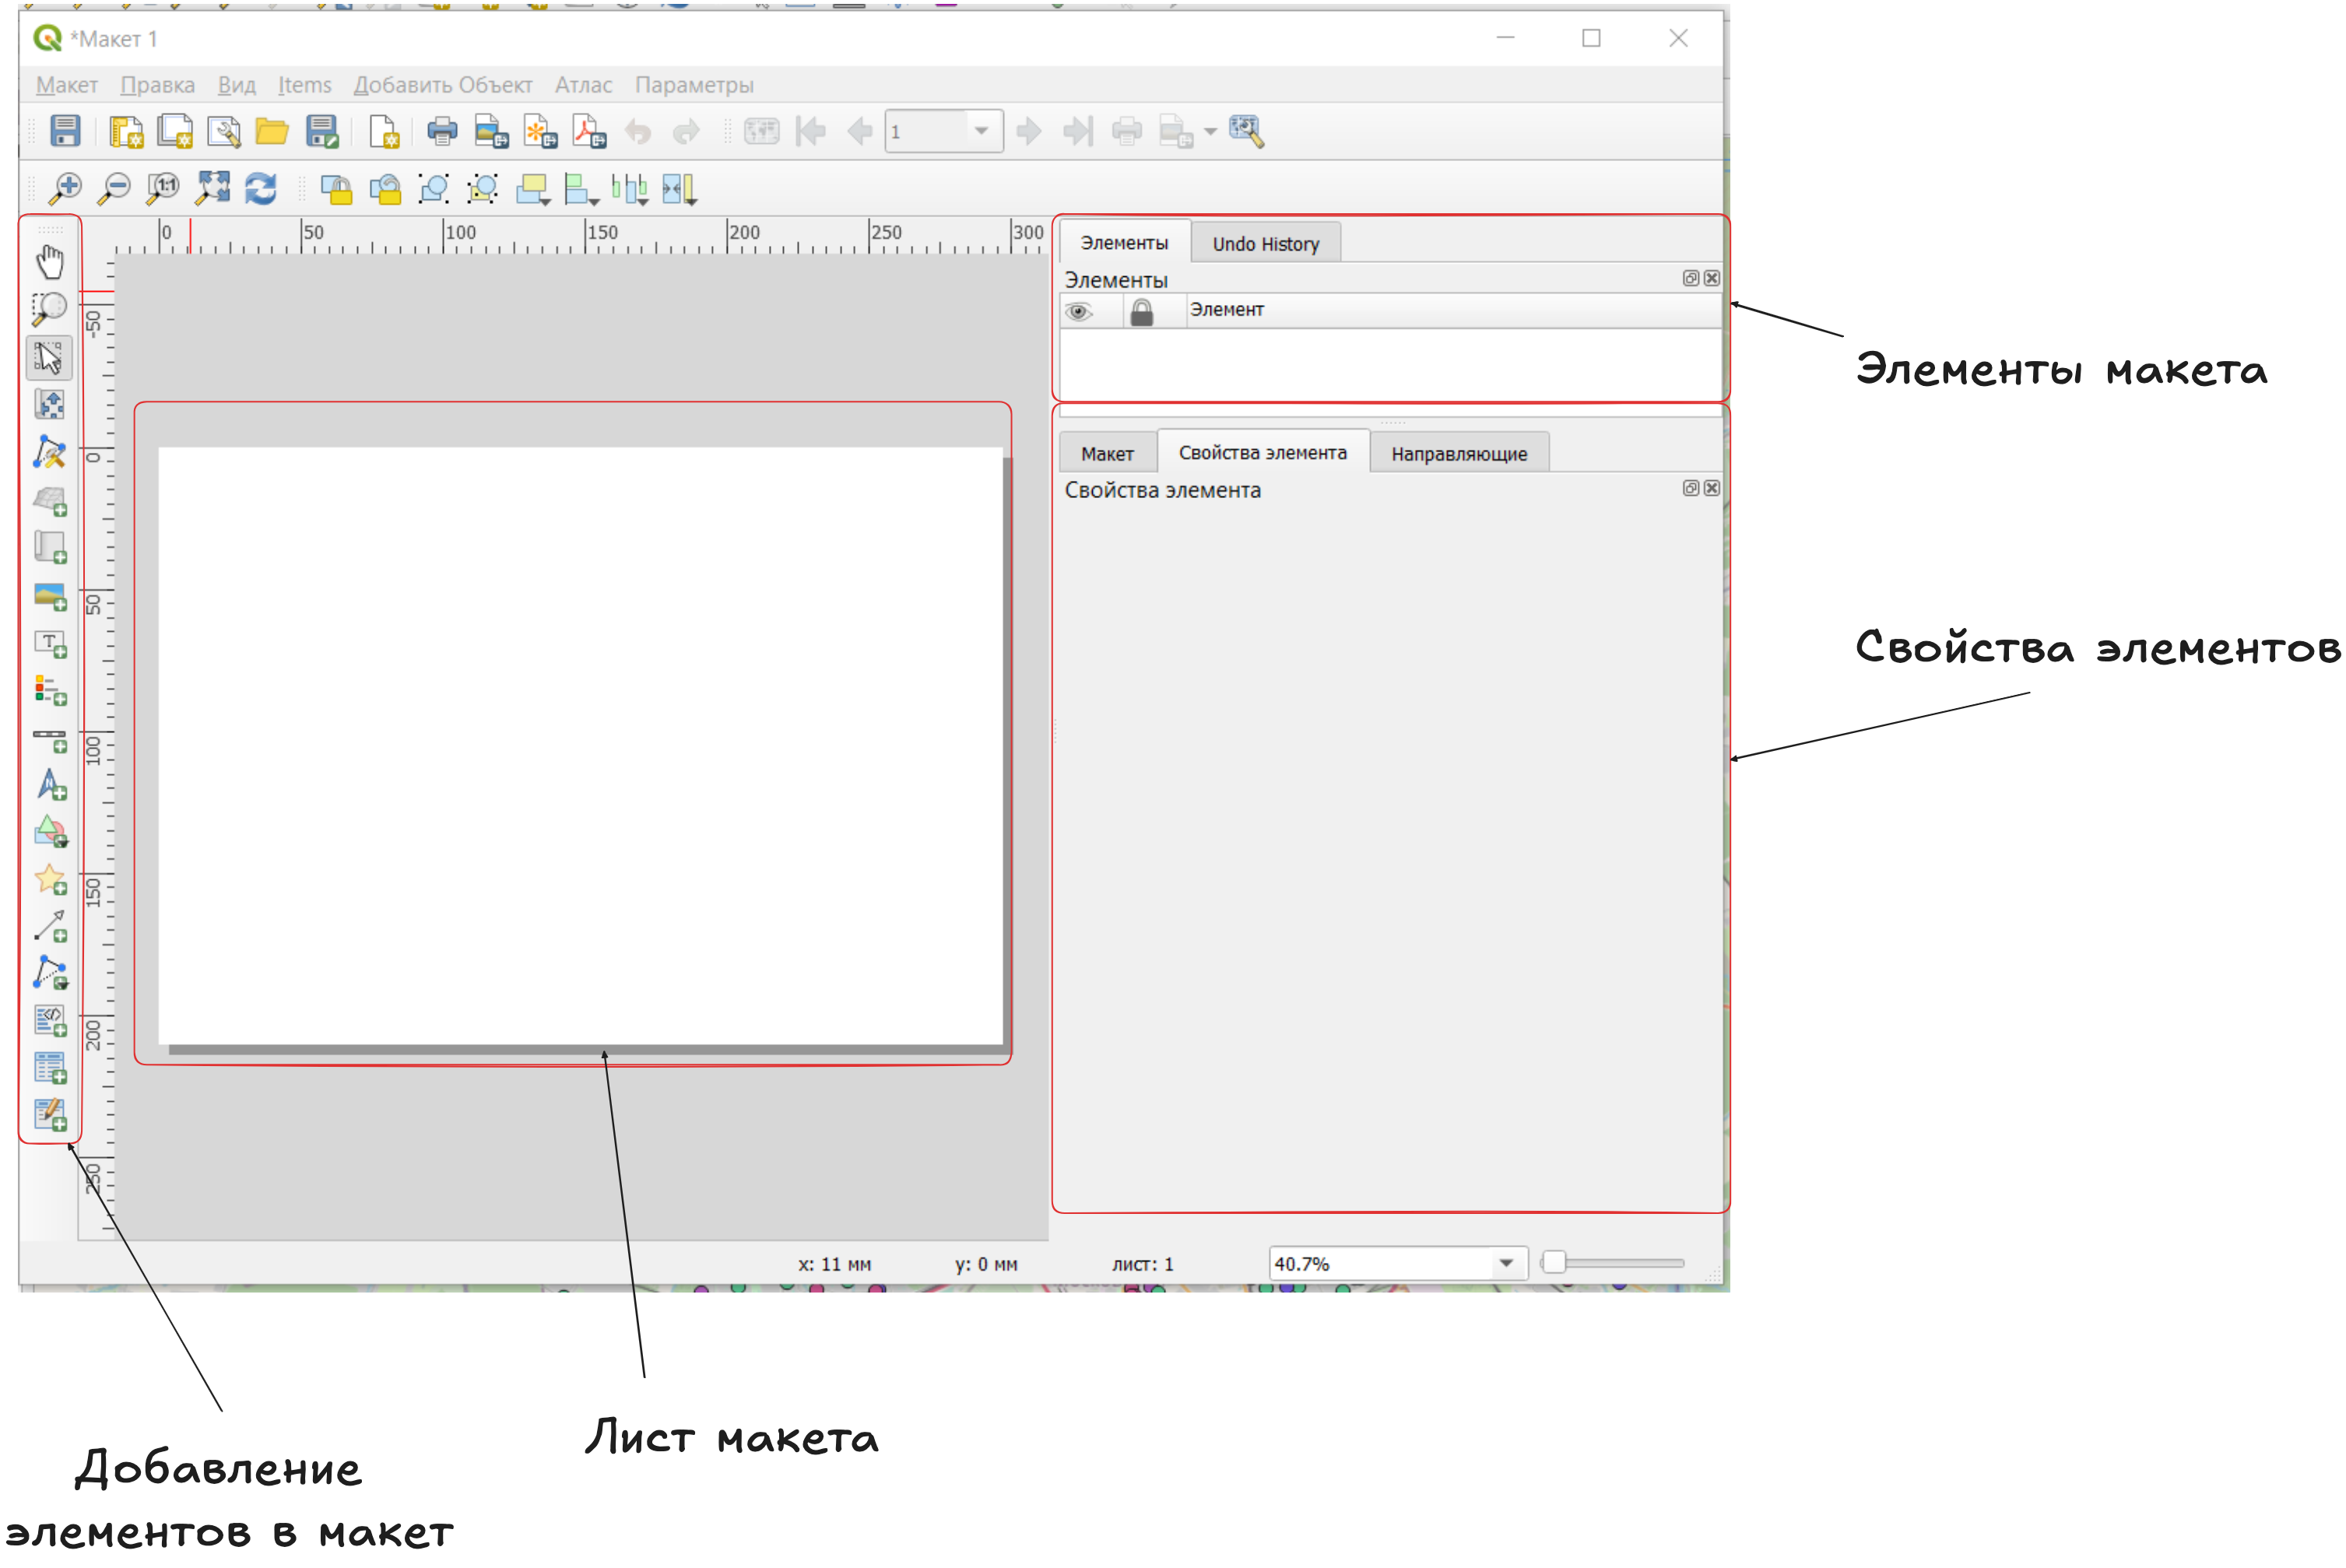Click the Add Scale Bar tool

(x=49, y=739)
